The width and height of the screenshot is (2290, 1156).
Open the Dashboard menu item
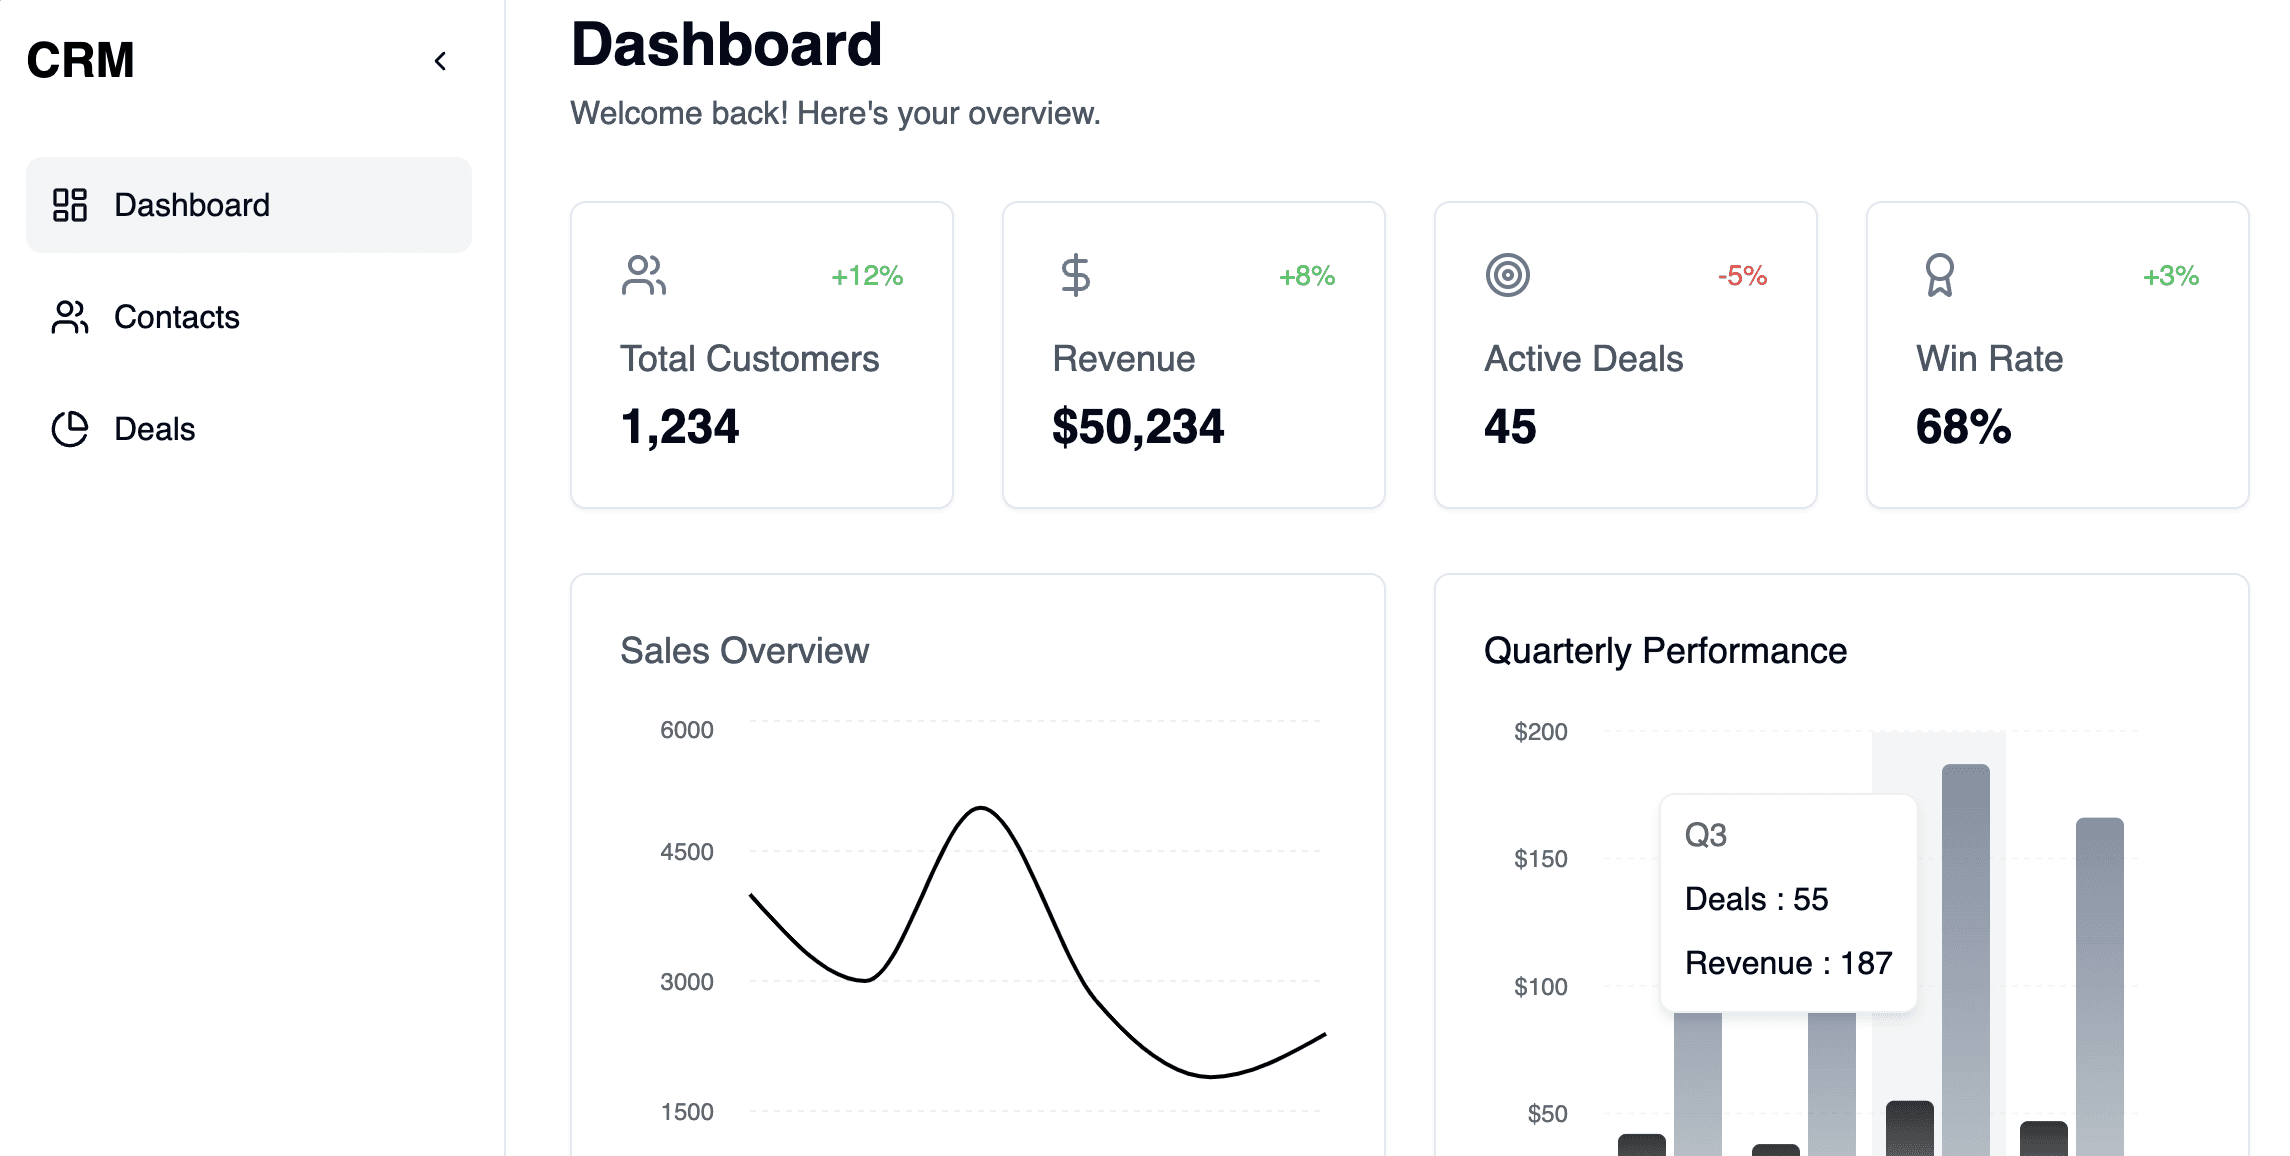click(249, 205)
